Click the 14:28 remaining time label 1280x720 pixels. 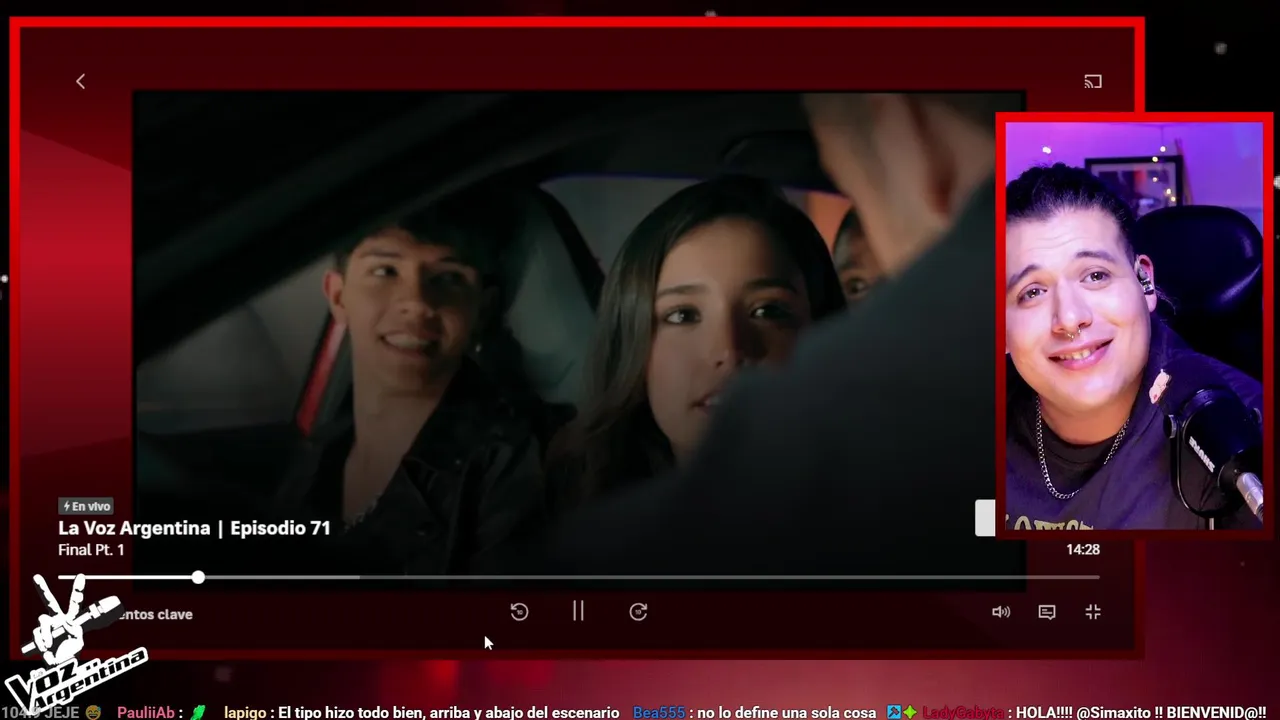tap(1082, 549)
